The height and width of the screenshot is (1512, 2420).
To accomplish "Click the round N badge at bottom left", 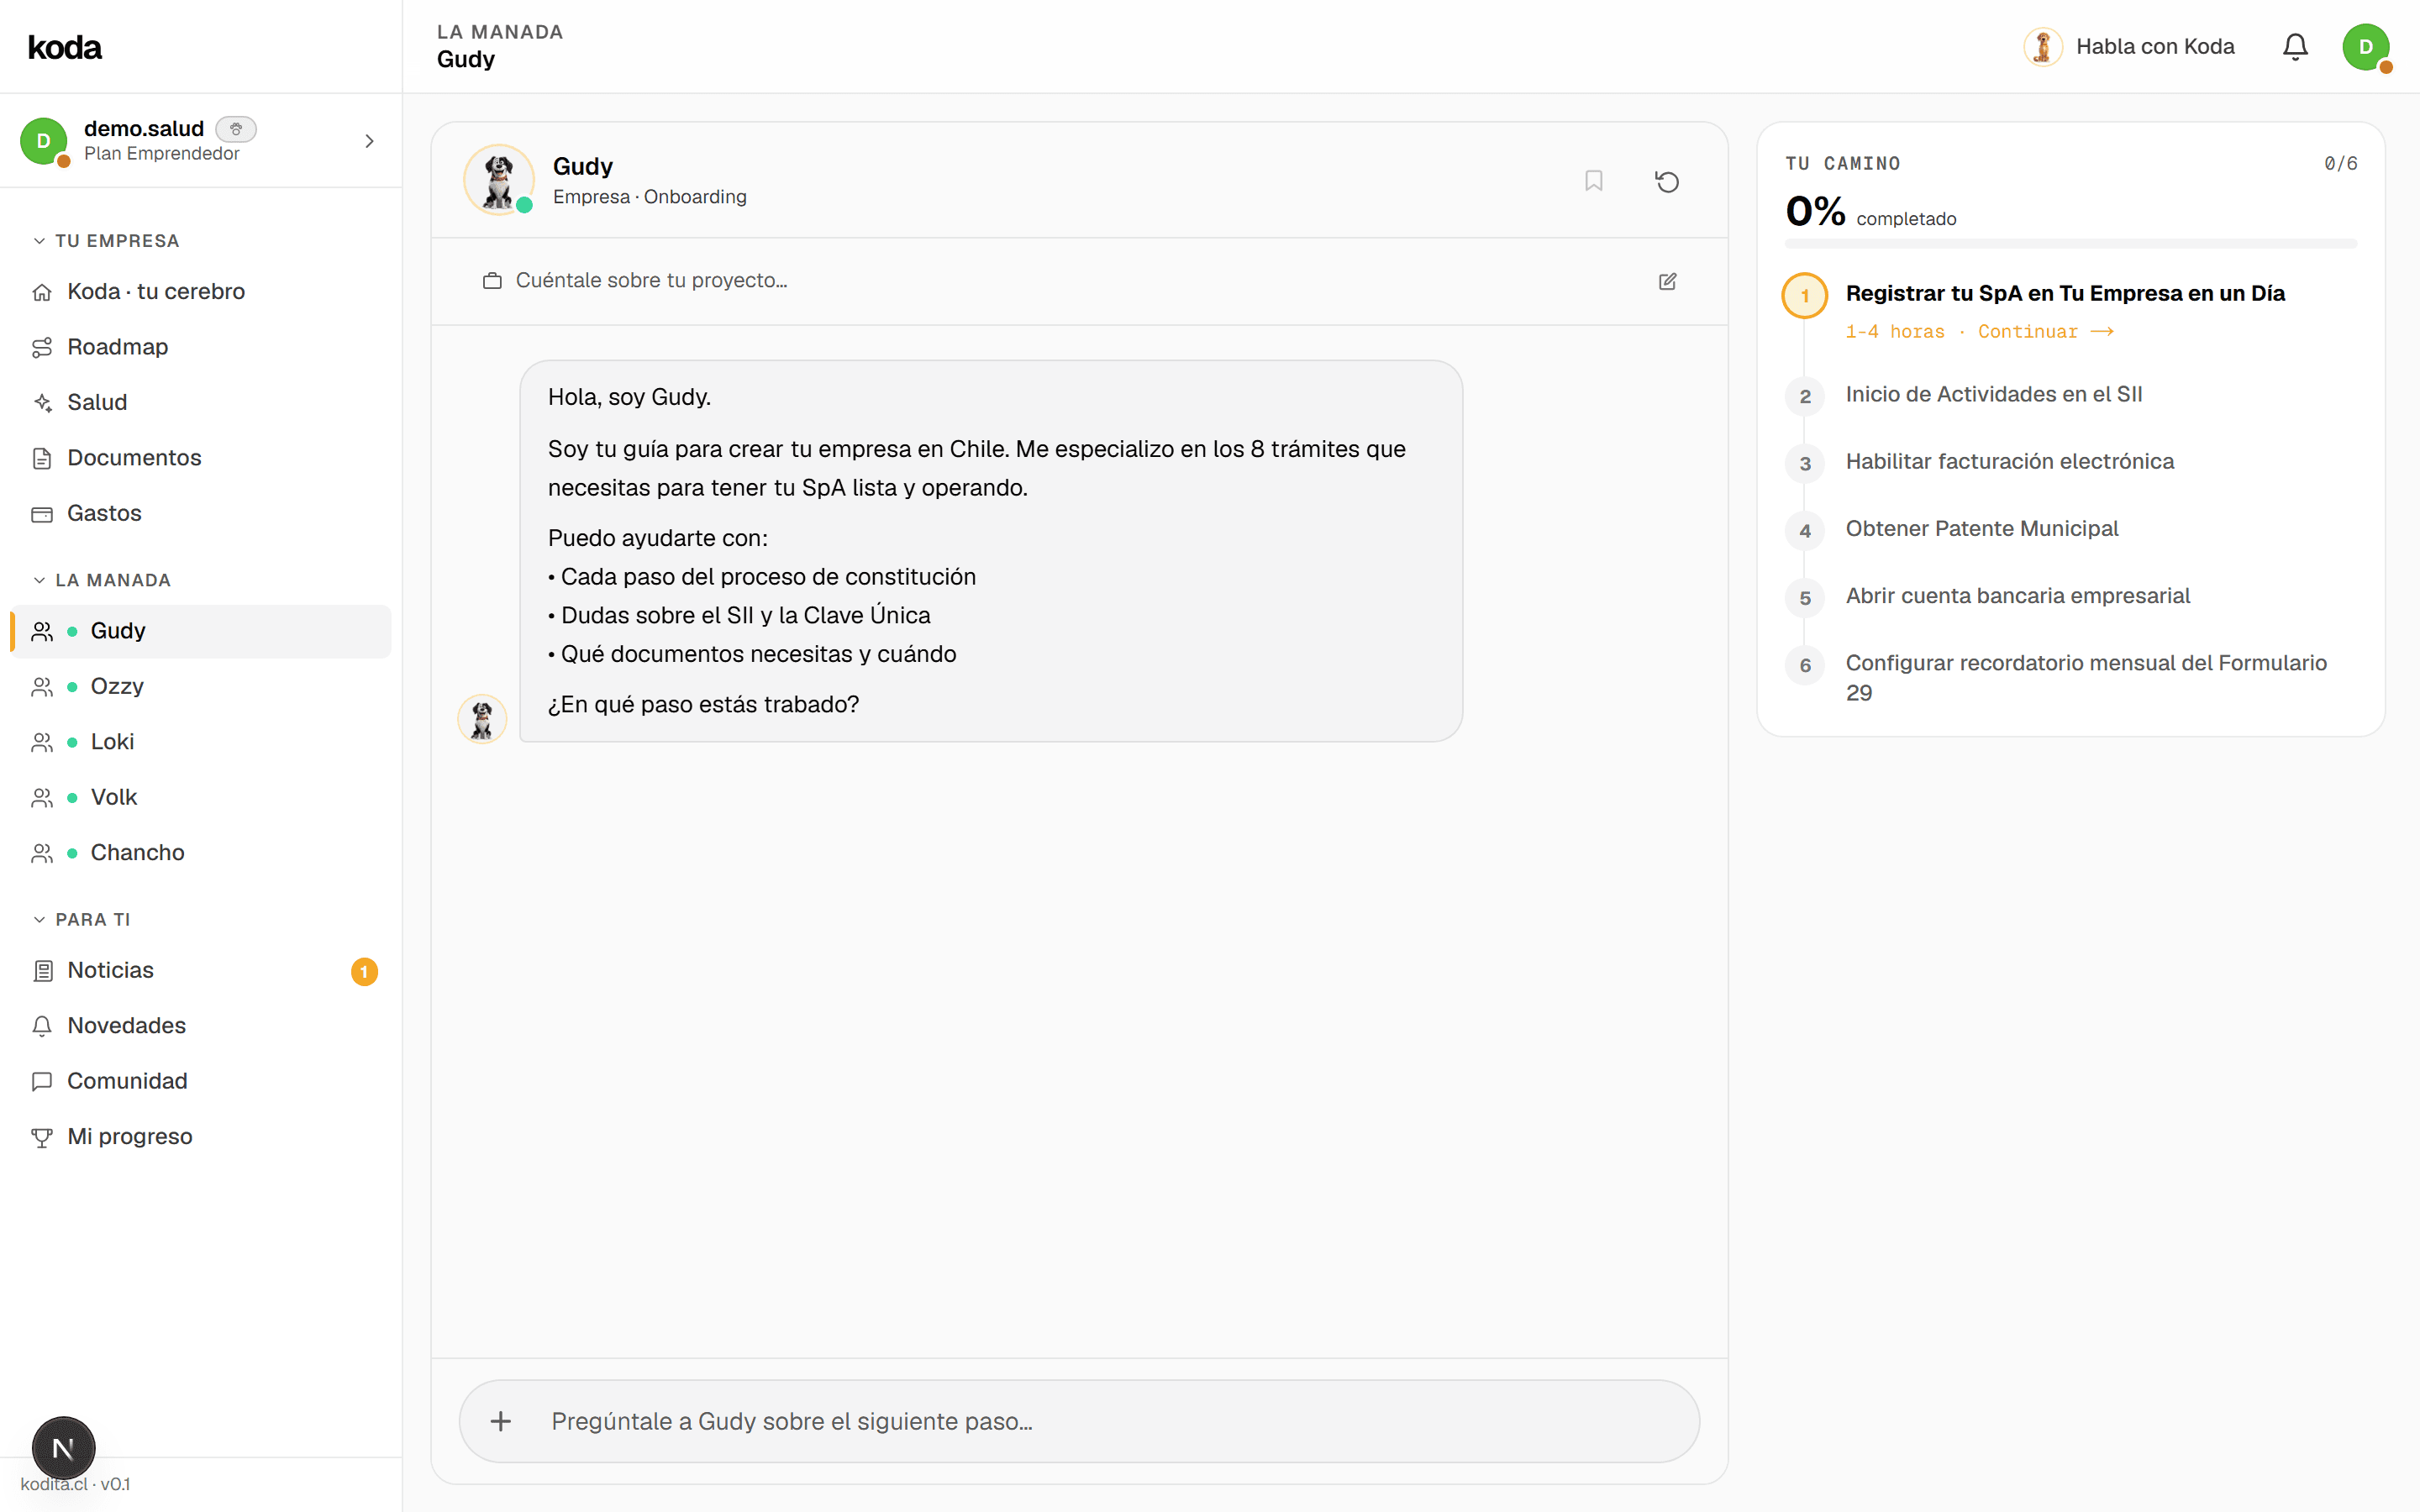I will click(x=63, y=1447).
